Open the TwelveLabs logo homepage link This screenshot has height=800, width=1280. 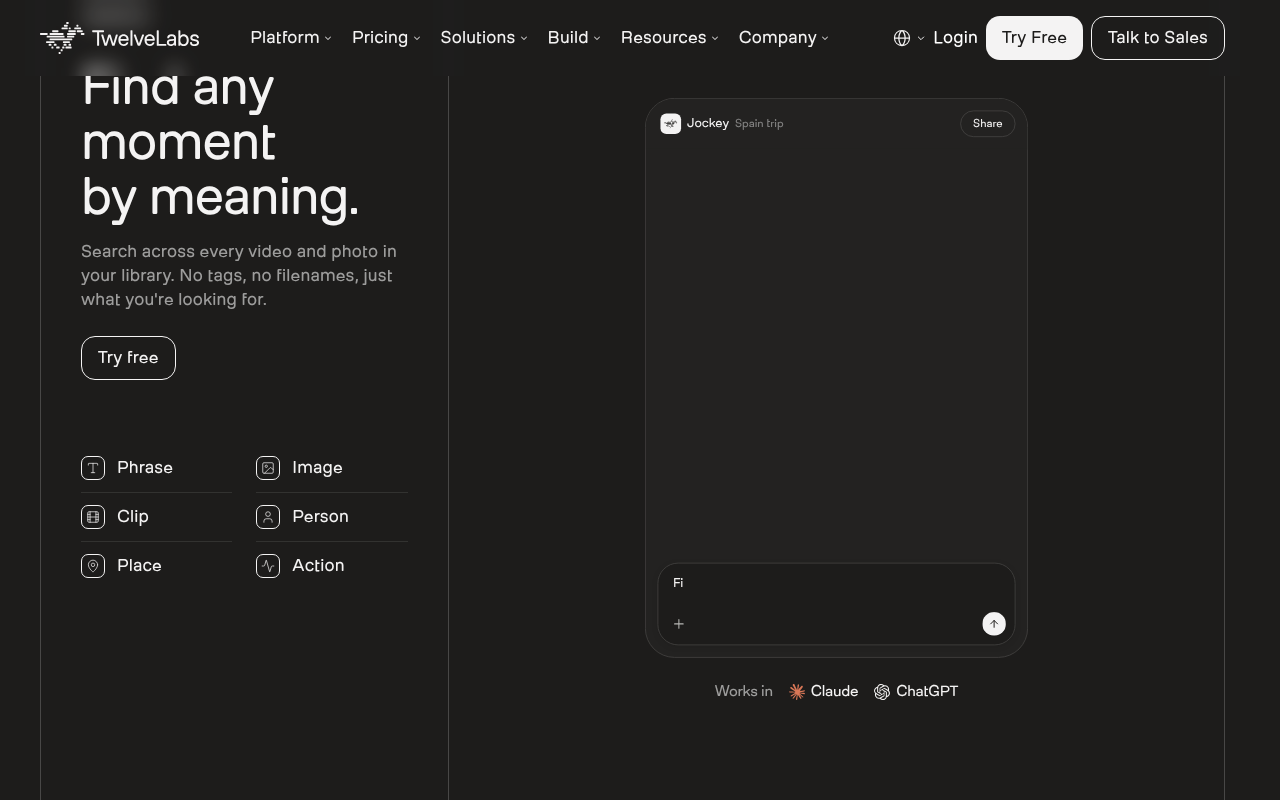coord(120,38)
